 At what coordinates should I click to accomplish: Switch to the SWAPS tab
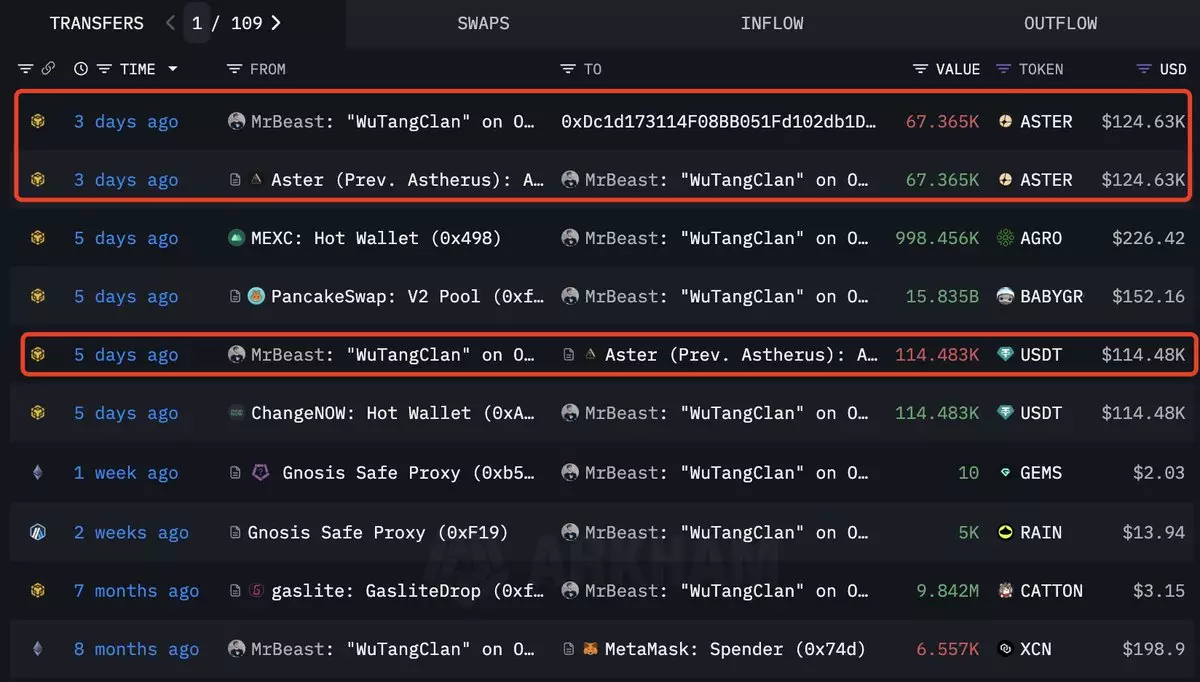(x=483, y=23)
